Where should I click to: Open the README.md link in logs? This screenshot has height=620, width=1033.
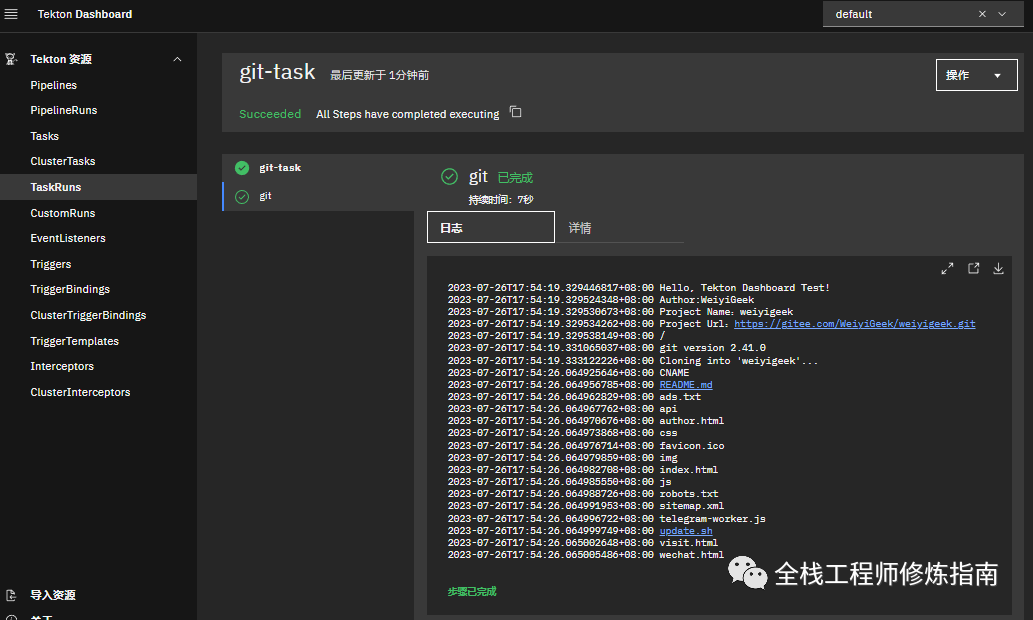(x=686, y=385)
